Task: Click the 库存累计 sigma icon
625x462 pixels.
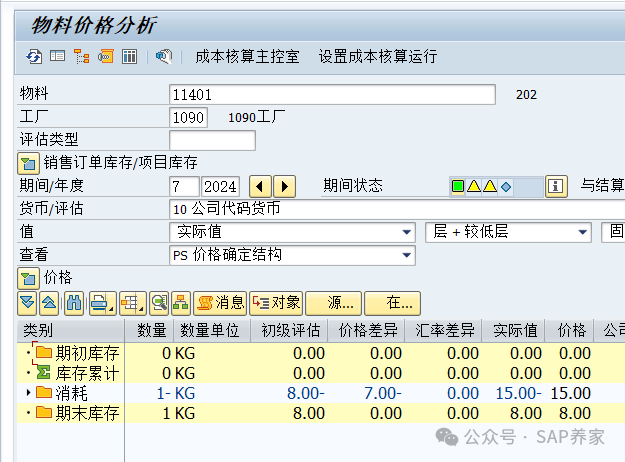Action: [43, 372]
